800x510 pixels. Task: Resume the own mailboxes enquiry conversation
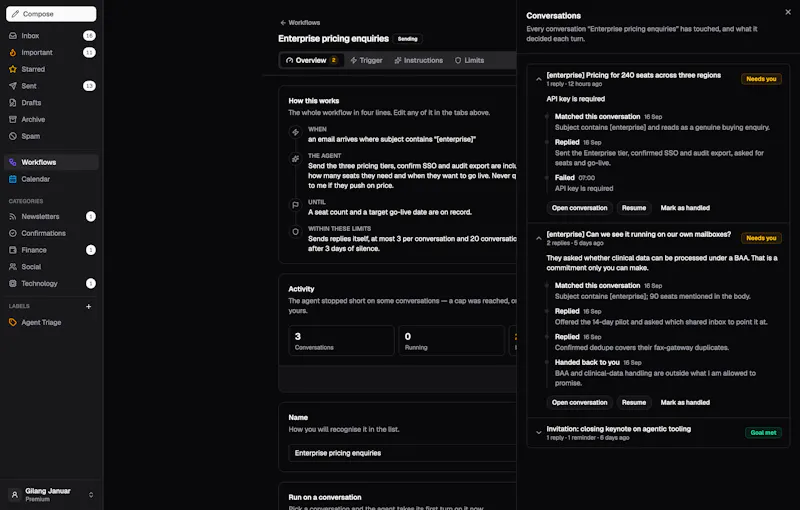point(634,402)
